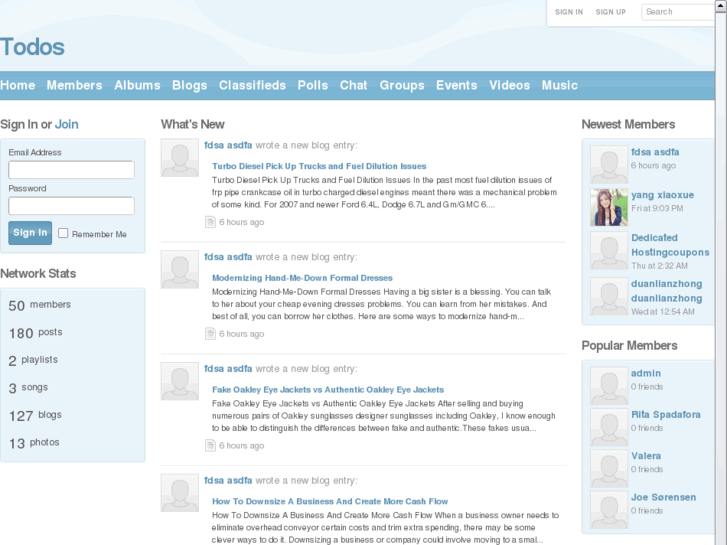
Task: Open Fake Oakley Eye Jackets blog link
Action: (x=328, y=390)
